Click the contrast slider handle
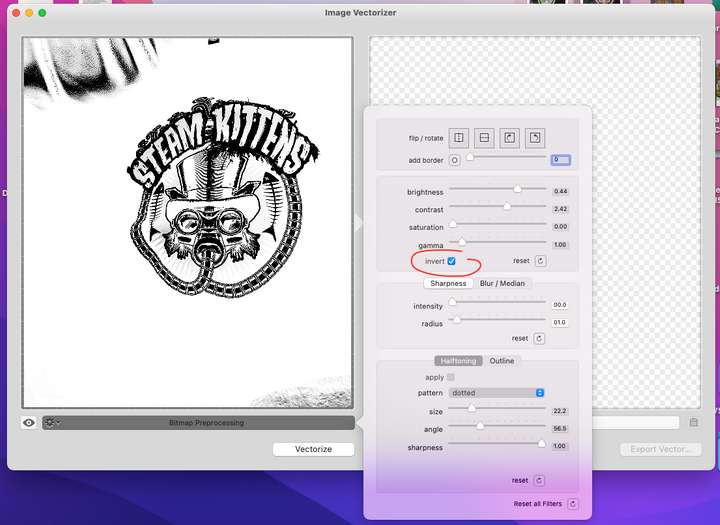This screenshot has height=525, width=720. click(507, 206)
